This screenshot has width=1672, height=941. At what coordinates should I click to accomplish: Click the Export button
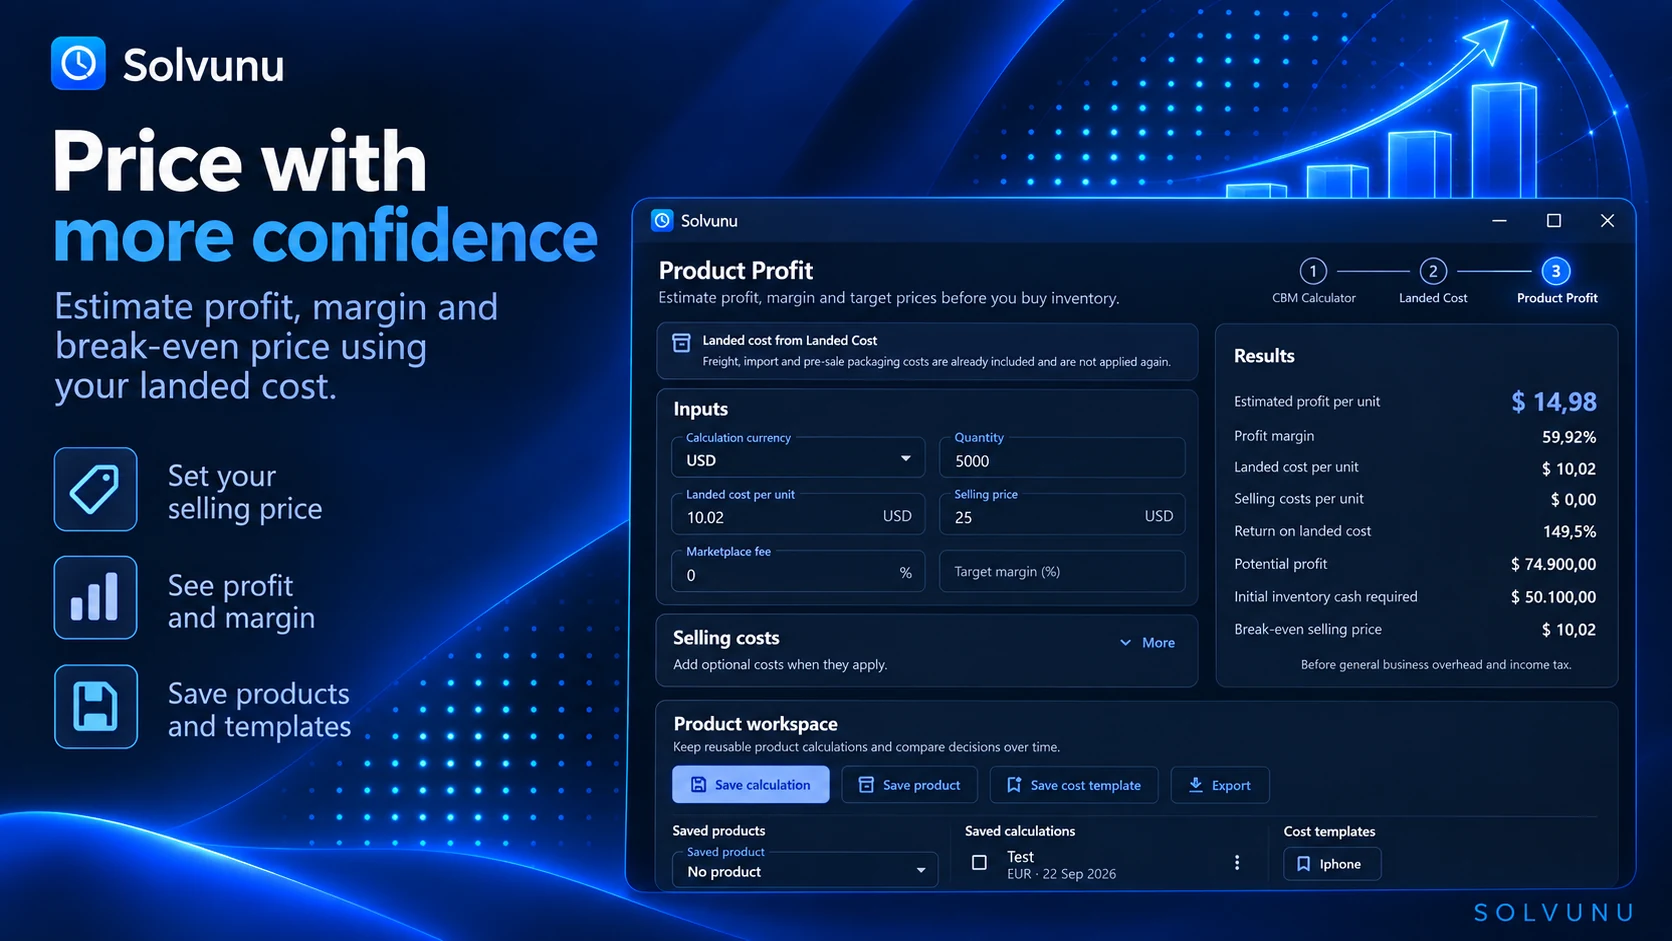click(1220, 785)
